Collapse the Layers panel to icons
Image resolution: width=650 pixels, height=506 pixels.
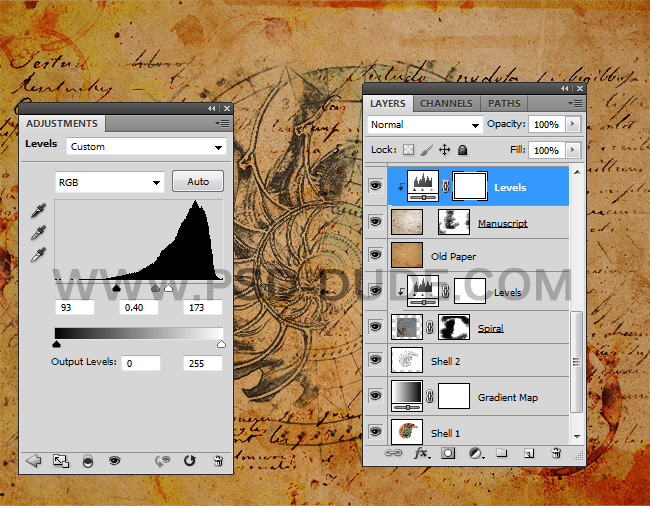pos(565,89)
